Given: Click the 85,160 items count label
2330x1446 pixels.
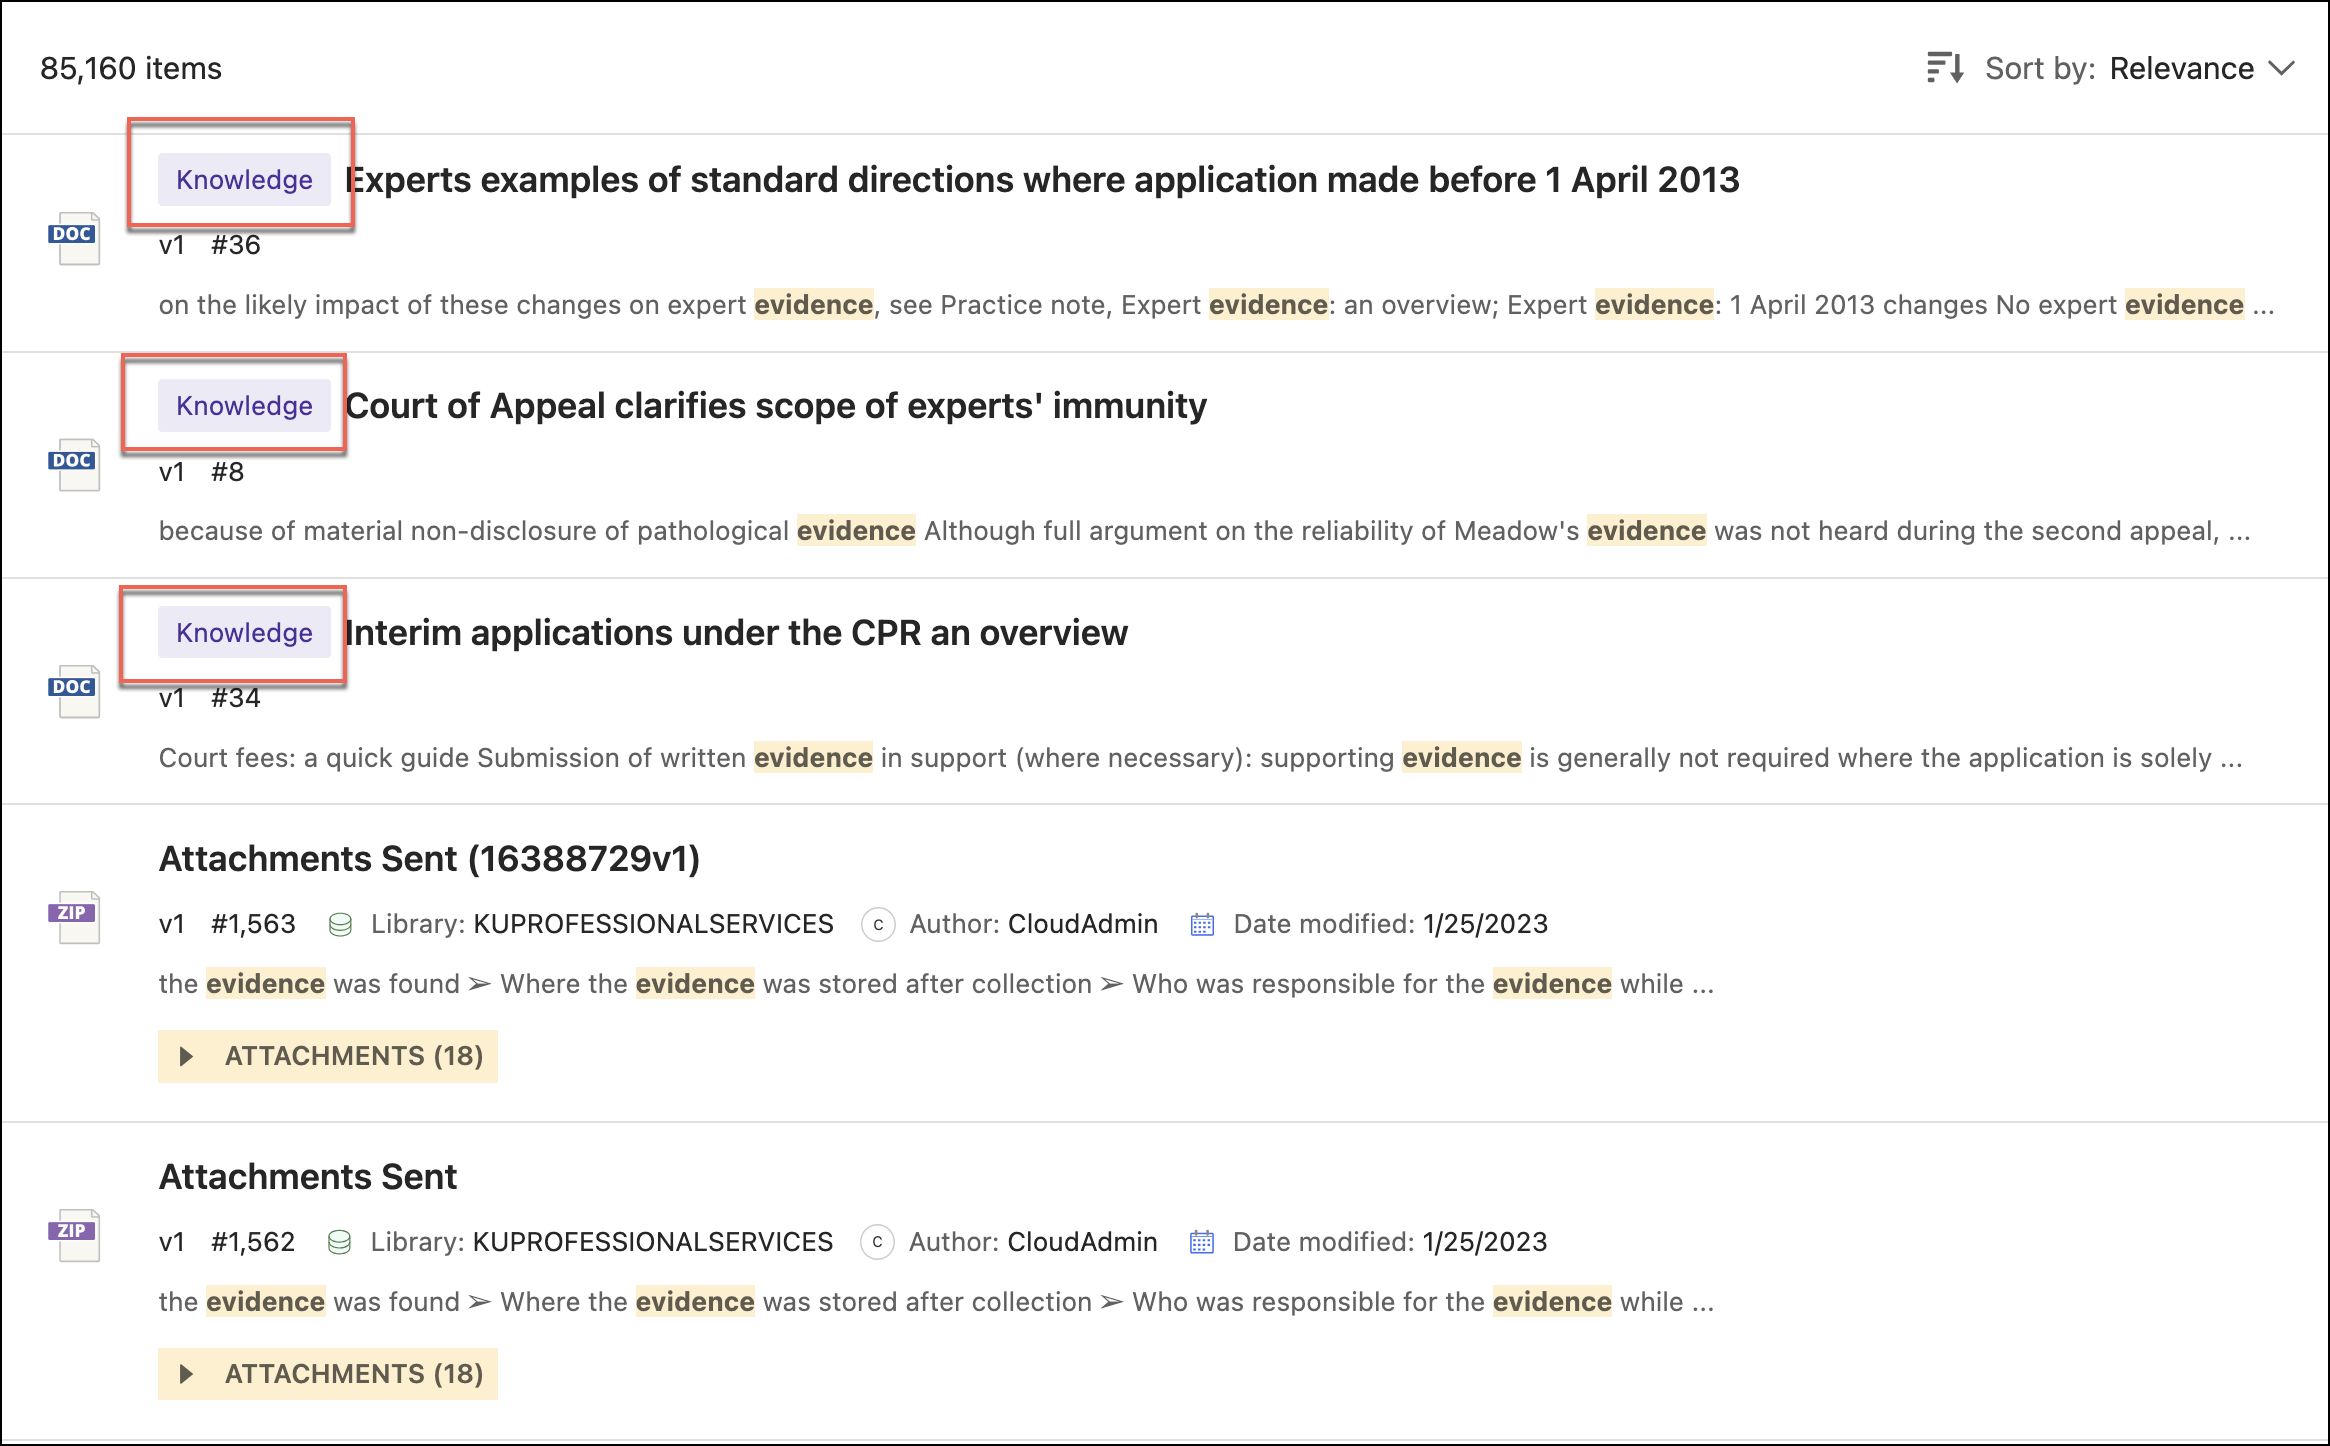Looking at the screenshot, I should point(131,68).
